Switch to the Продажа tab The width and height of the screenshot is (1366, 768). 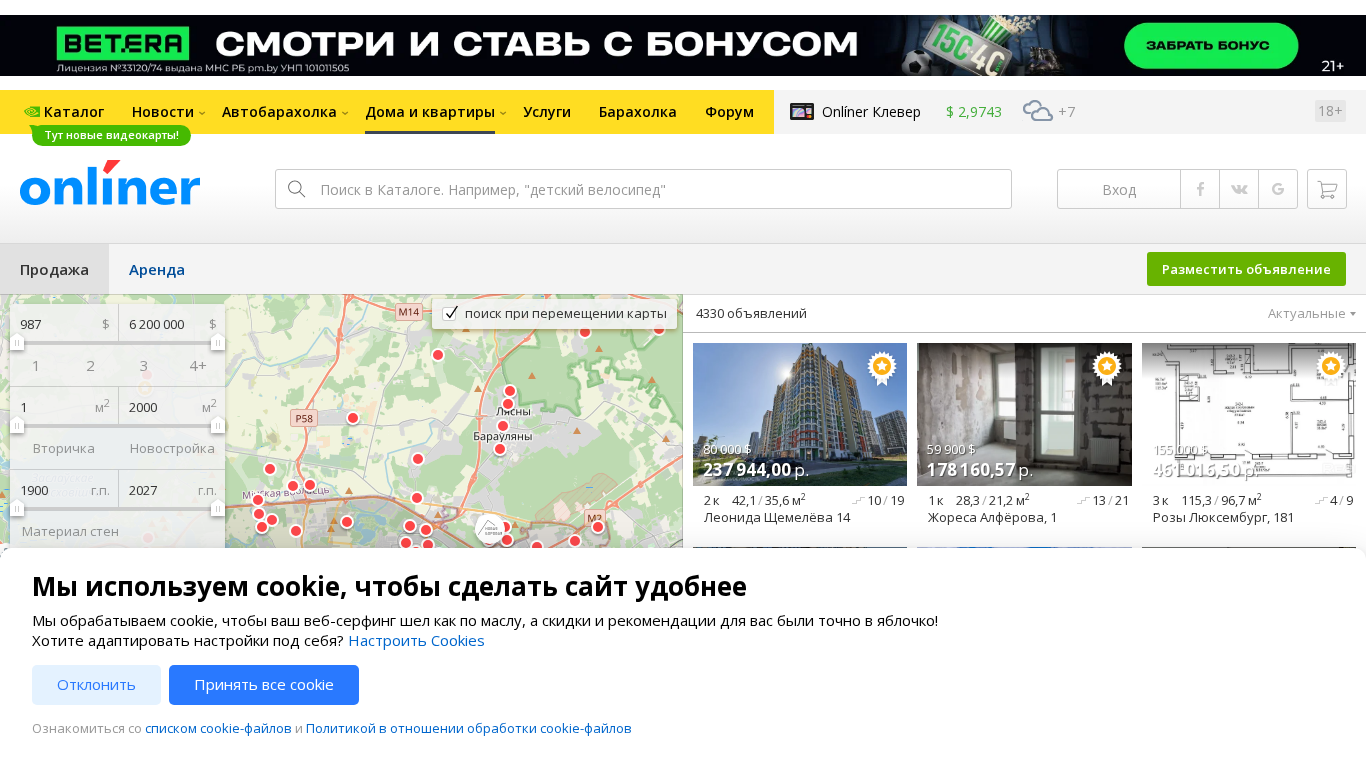pos(54,269)
